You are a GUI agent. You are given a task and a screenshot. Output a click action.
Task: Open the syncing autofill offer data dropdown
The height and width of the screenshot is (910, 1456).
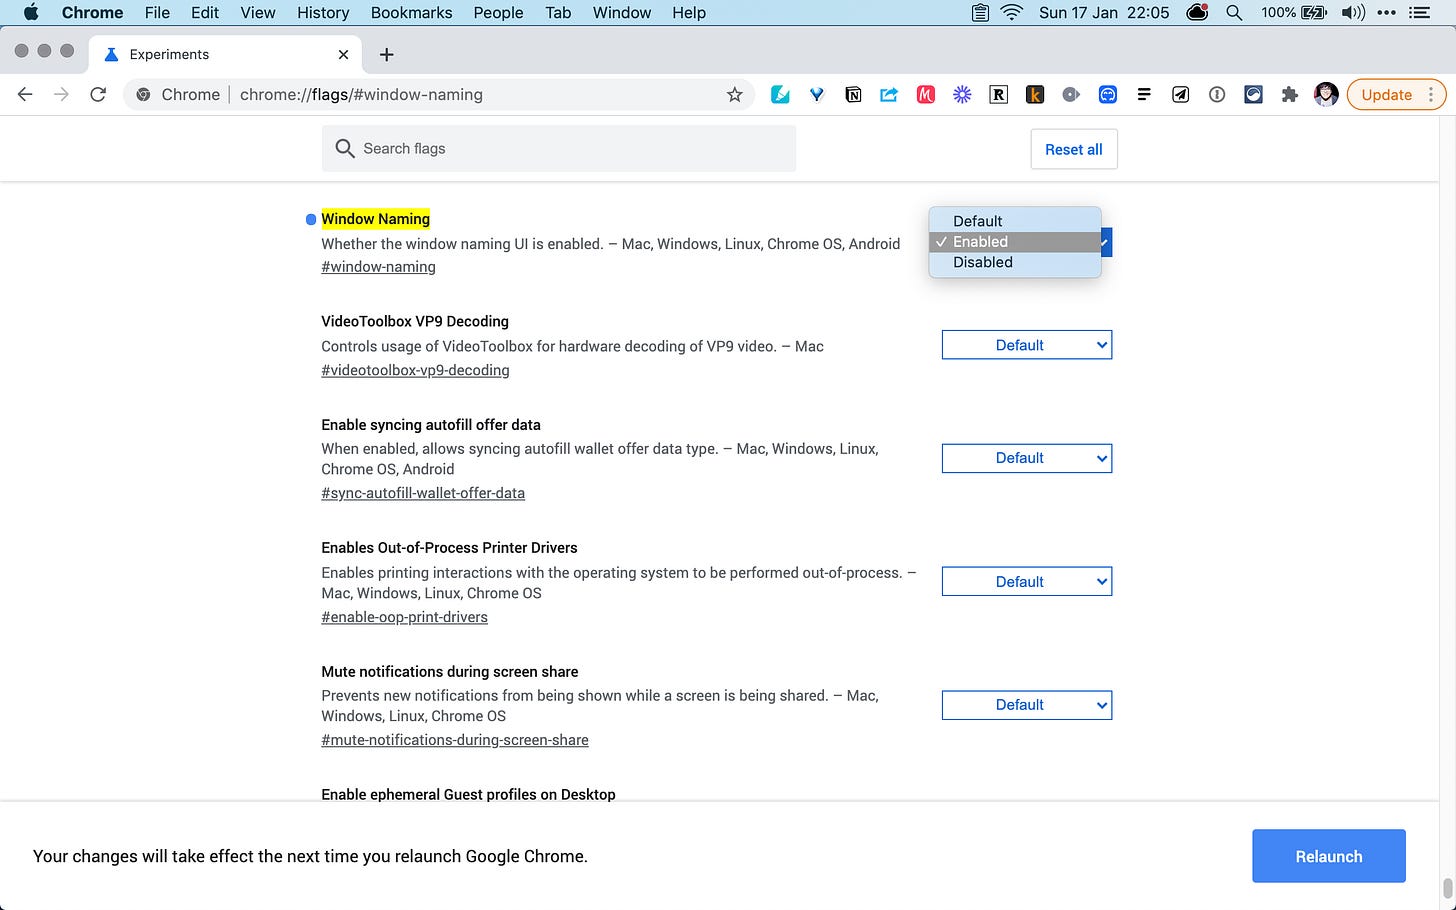(1027, 458)
